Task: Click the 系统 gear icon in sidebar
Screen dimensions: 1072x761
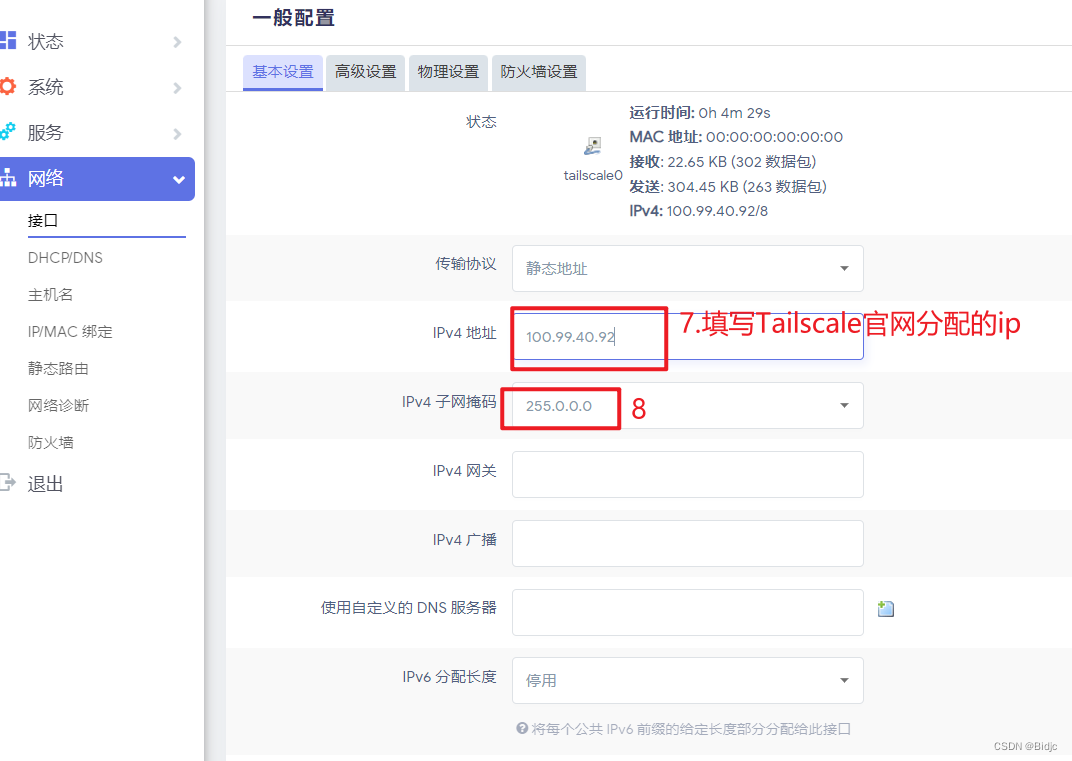Action: (8, 87)
